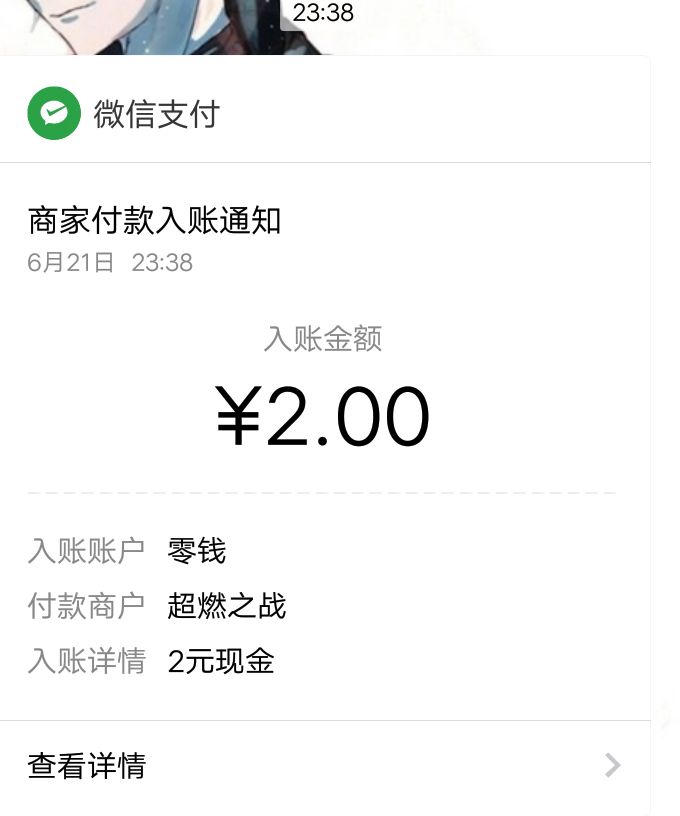The image size is (680, 816).
Task: Open the 查看详情 link
Action: (x=87, y=766)
